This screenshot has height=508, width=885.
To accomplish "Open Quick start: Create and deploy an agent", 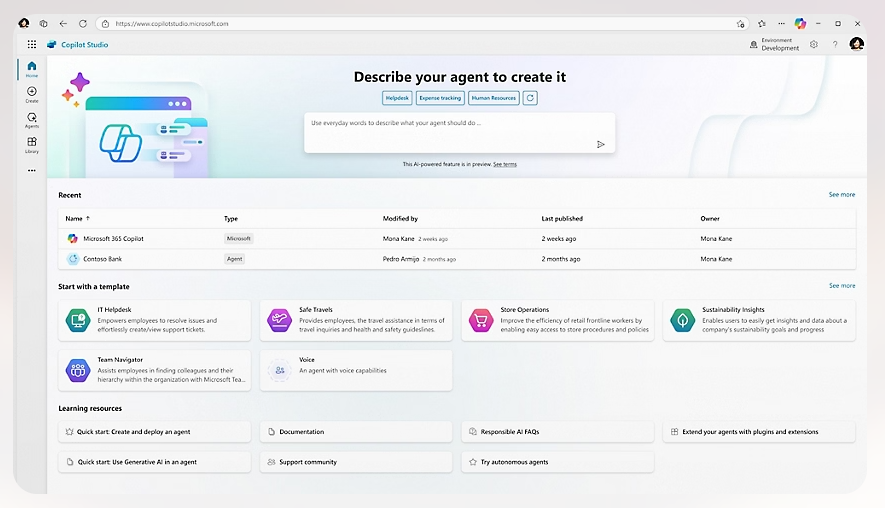I will tap(154, 431).
